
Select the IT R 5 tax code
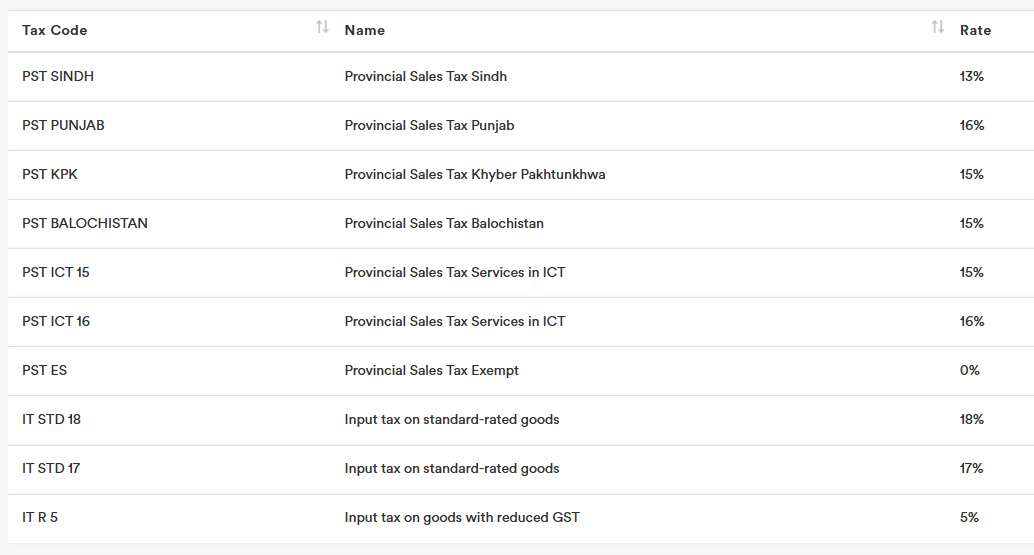pyautogui.click(x=40, y=517)
